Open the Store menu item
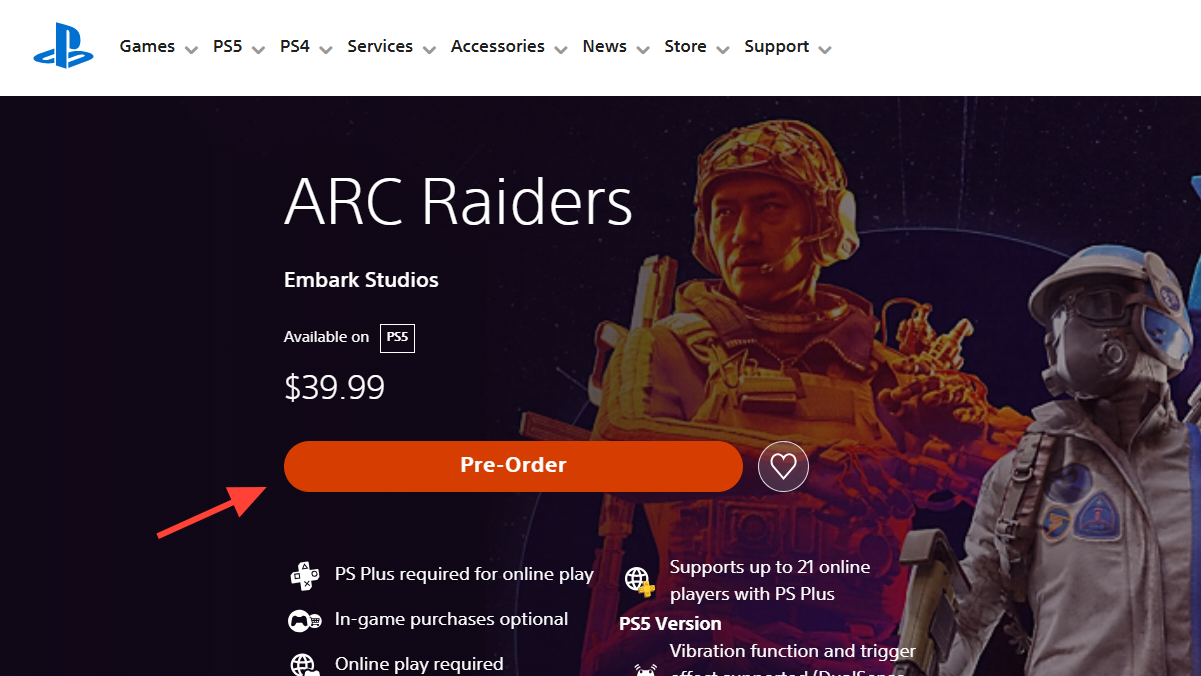Screen dimensions: 1201x676 click(x=685, y=46)
